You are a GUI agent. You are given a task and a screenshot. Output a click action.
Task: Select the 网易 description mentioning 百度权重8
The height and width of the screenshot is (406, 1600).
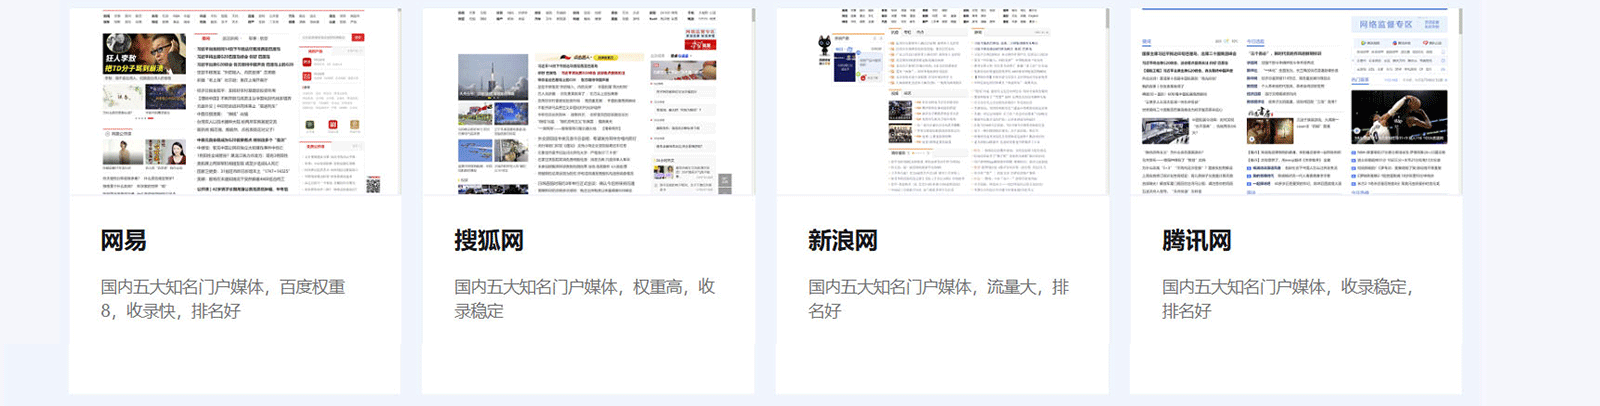[x=223, y=299]
